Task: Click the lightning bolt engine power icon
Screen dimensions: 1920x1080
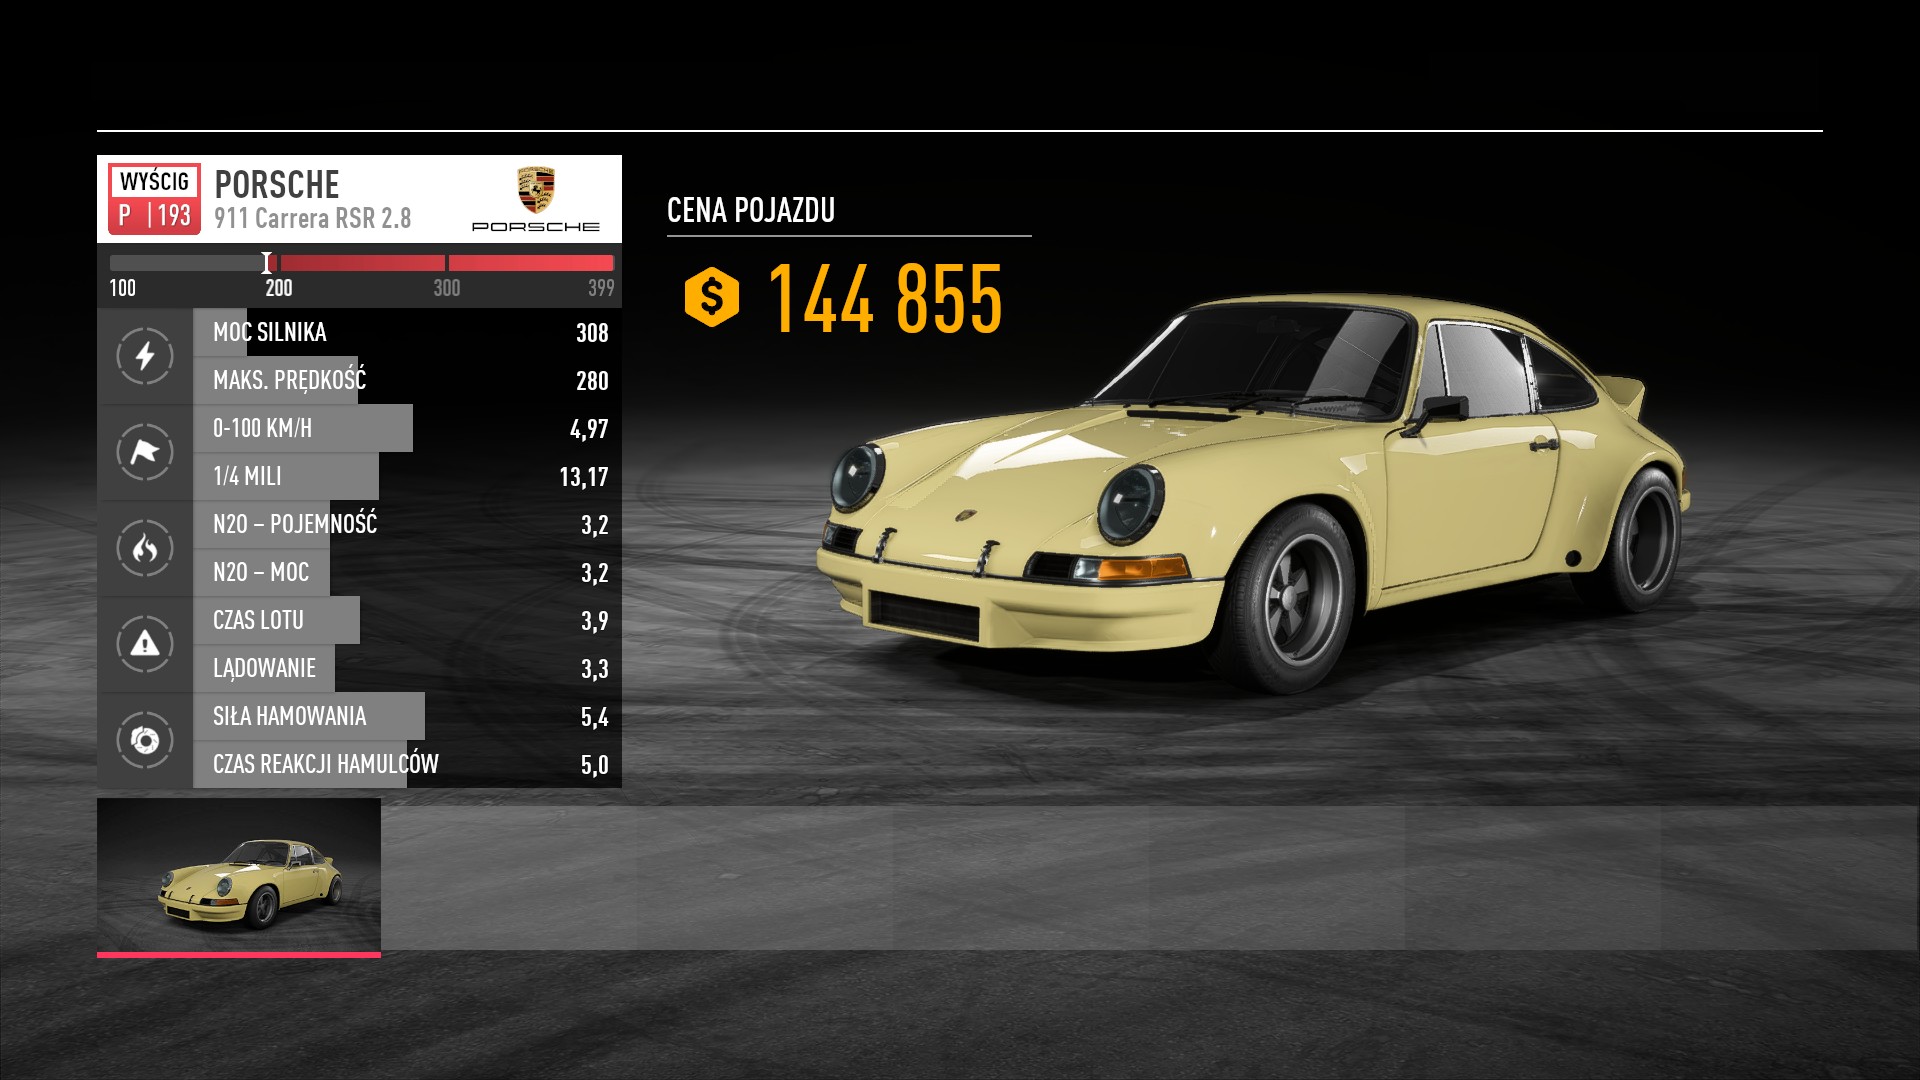Action: [x=145, y=356]
